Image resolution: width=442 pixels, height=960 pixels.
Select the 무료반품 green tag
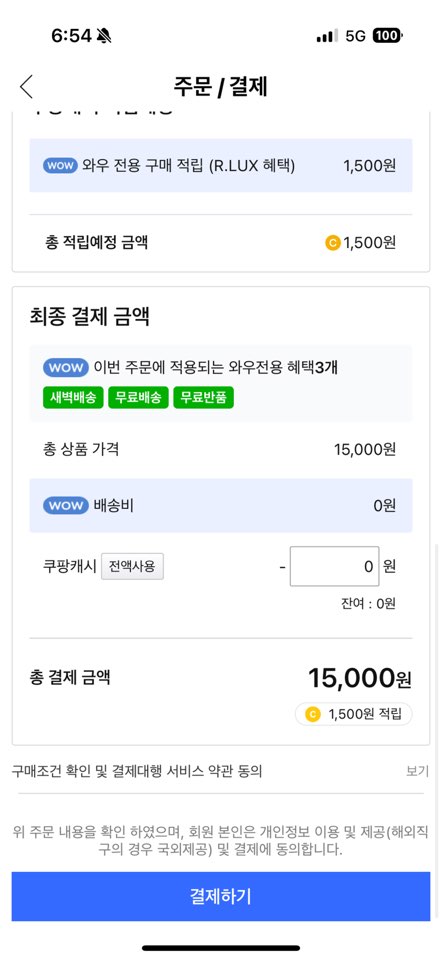[204, 398]
